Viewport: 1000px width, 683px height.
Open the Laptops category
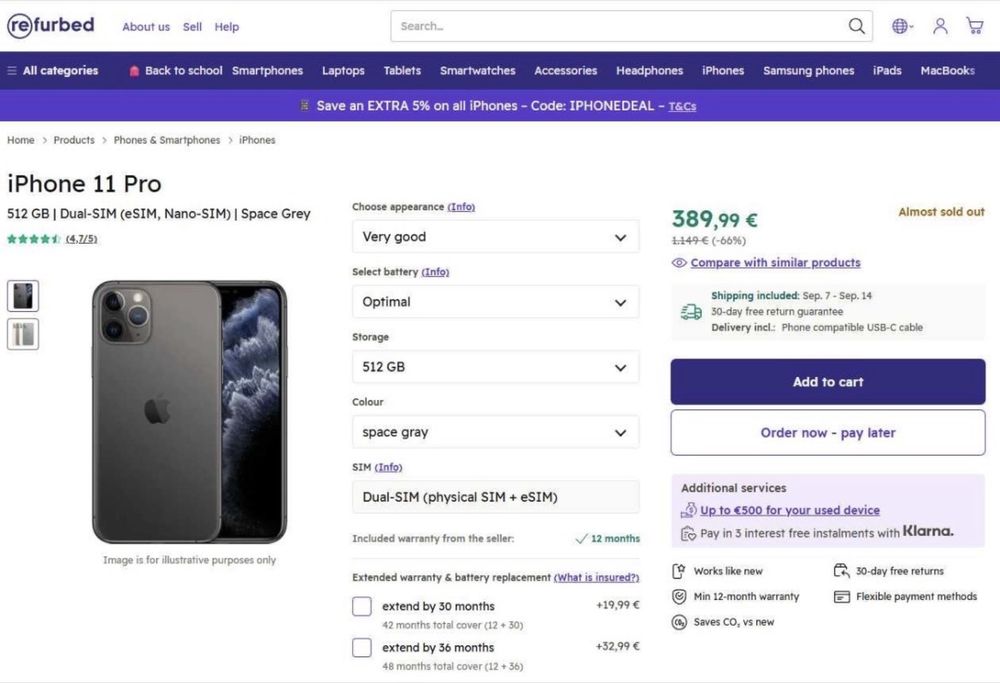(x=343, y=71)
